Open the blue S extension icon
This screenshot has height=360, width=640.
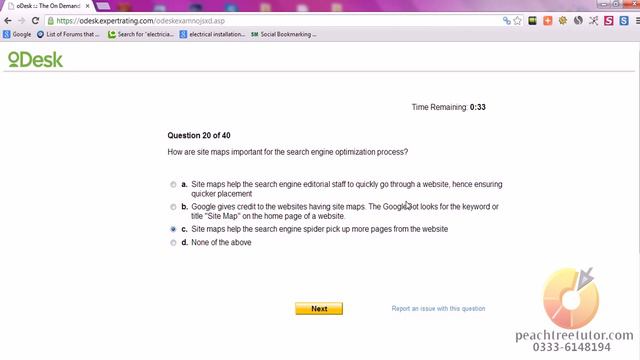click(624, 21)
